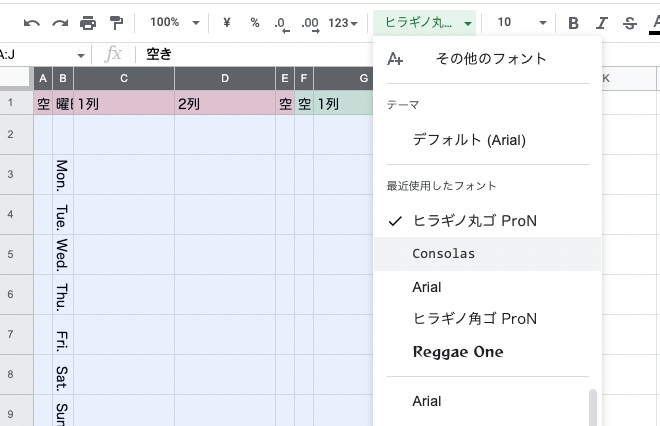Click the add fonts A+ icon
This screenshot has height=426, width=660.
tap(395, 59)
